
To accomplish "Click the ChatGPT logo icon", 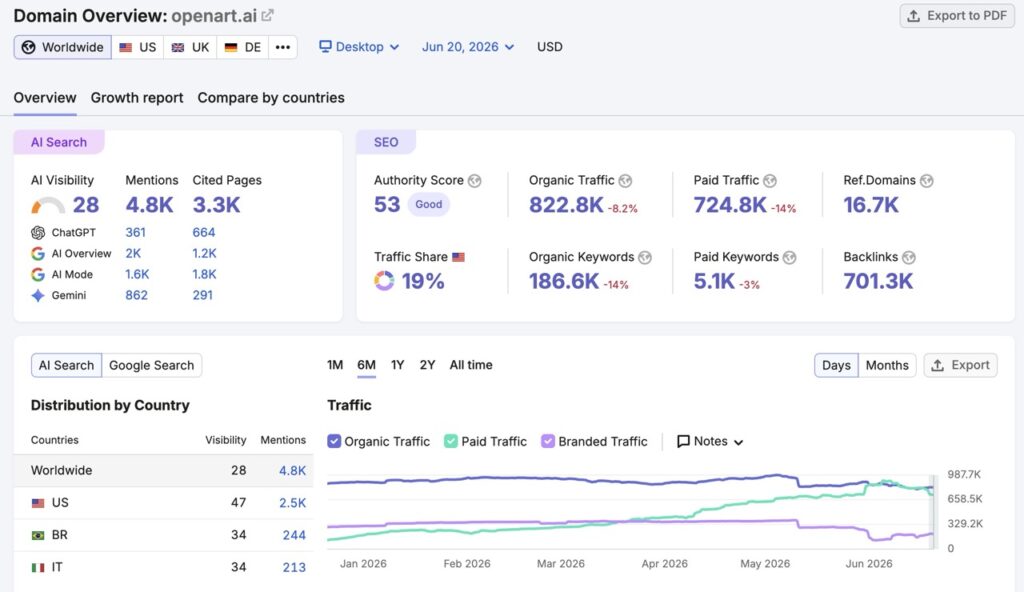I will click(x=38, y=233).
